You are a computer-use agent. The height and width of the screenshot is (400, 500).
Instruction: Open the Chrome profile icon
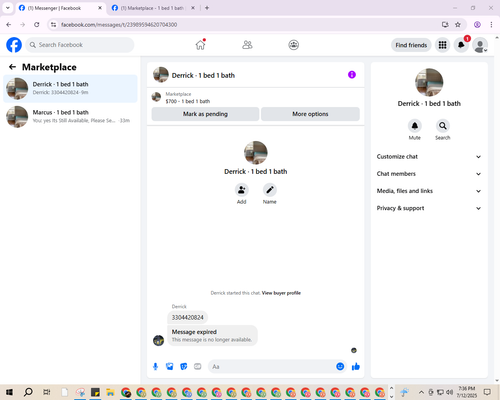tap(477, 25)
